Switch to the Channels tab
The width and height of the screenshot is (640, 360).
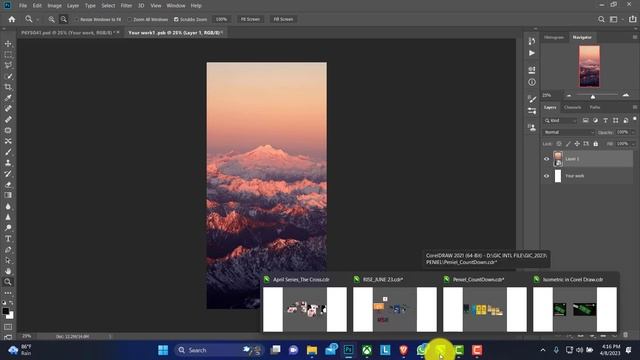point(572,107)
